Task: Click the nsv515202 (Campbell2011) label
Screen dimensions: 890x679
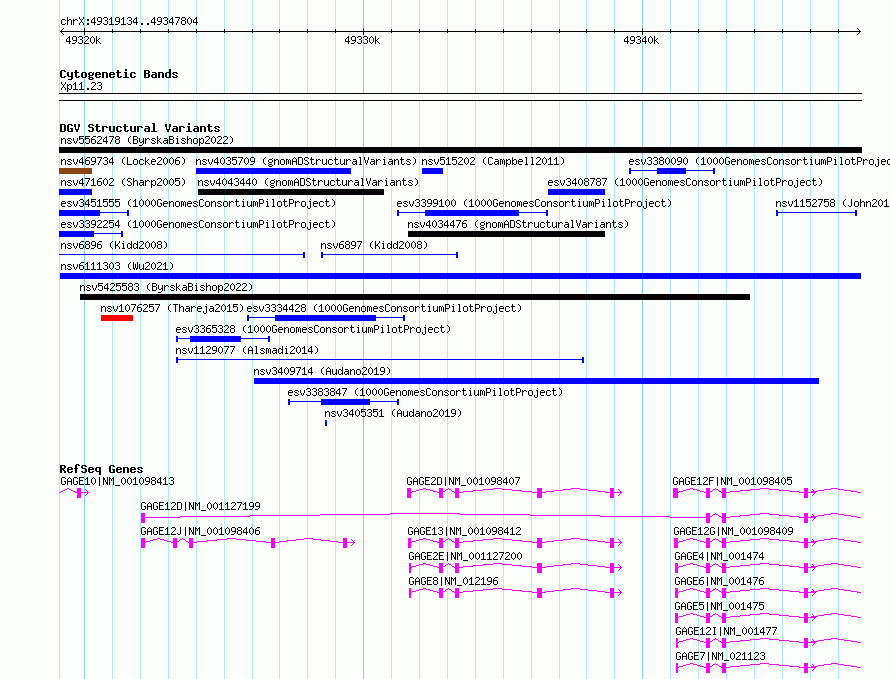Action: coord(493,161)
